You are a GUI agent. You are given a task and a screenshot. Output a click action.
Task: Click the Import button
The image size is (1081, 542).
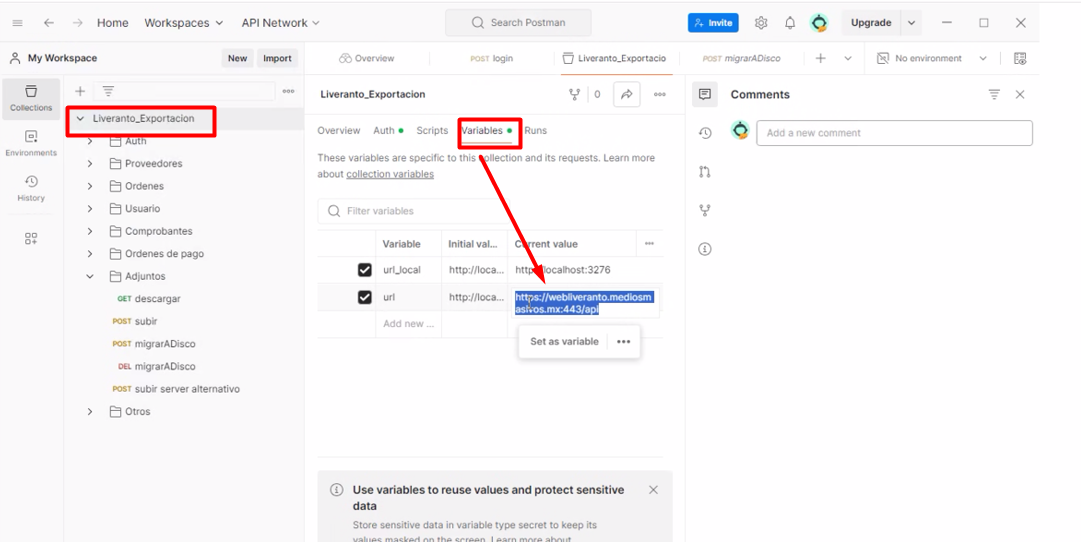pos(277,59)
